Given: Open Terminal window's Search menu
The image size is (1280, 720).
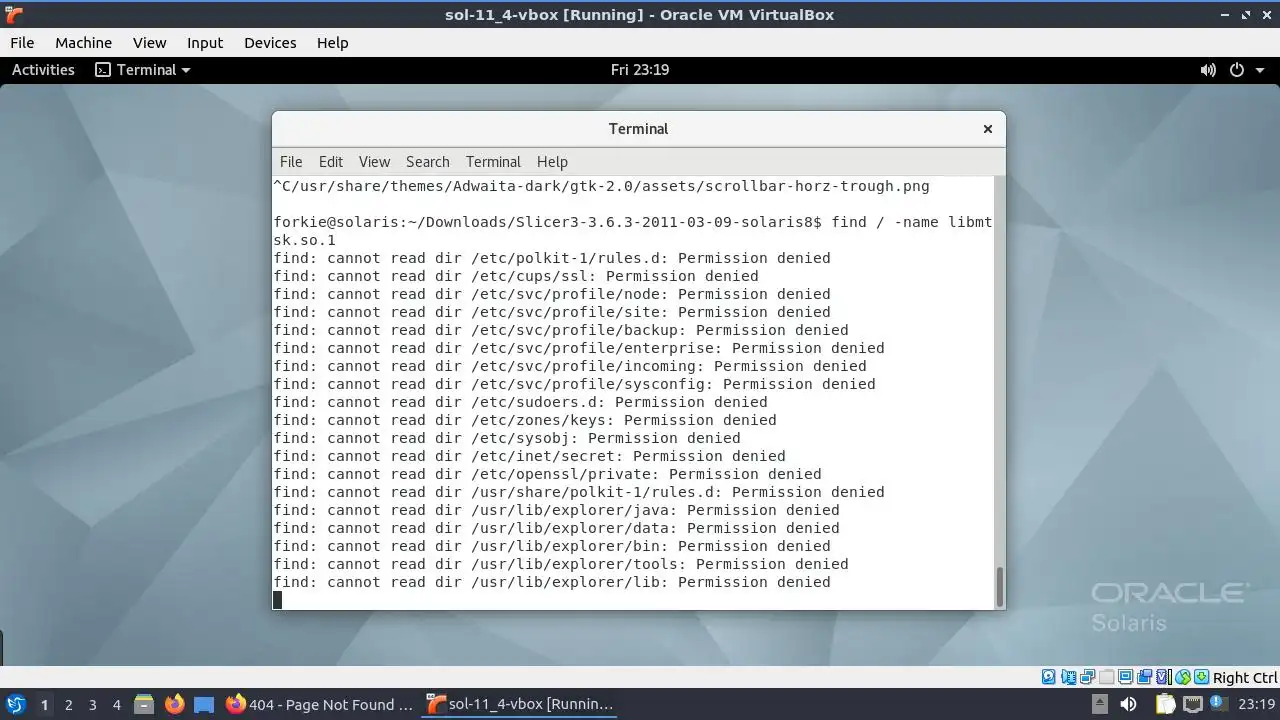Looking at the screenshot, I should click(x=428, y=162).
